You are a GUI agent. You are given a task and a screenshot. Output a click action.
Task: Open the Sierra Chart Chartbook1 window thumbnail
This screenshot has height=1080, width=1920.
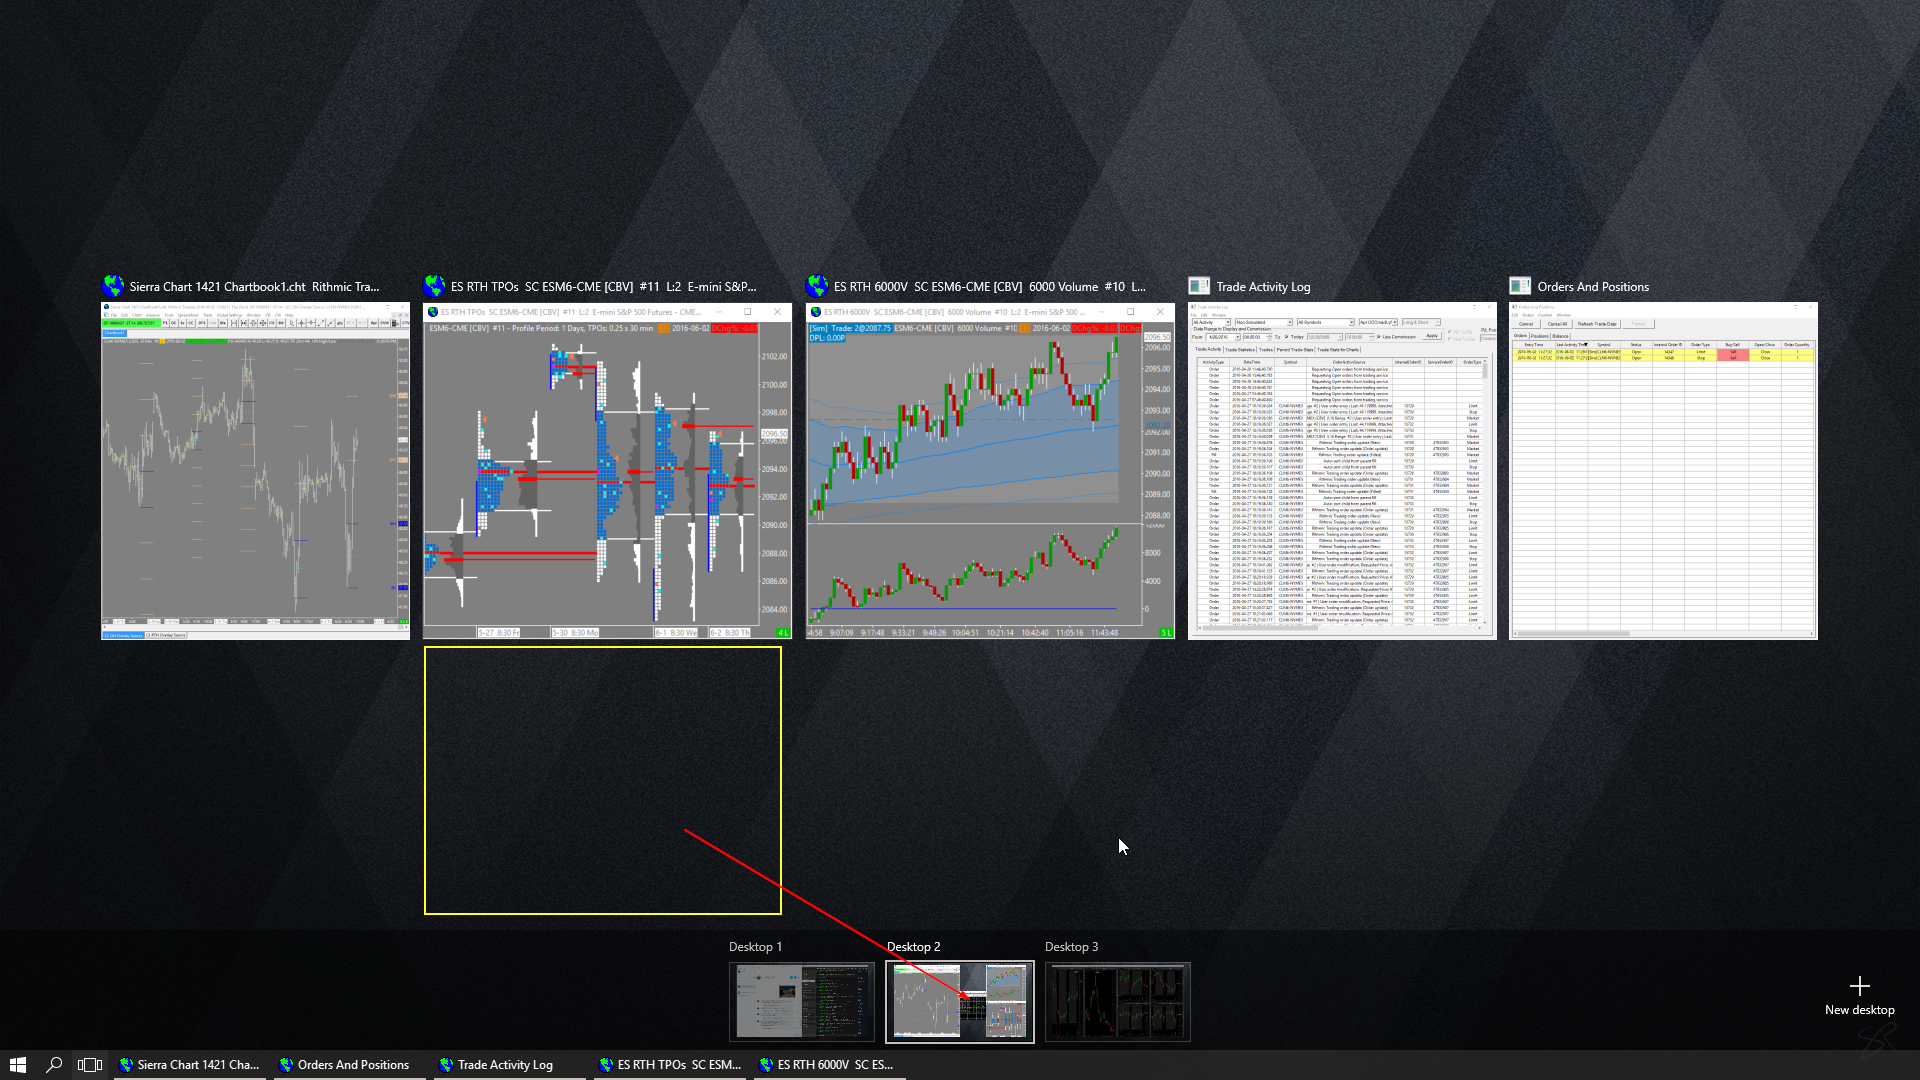(255, 471)
